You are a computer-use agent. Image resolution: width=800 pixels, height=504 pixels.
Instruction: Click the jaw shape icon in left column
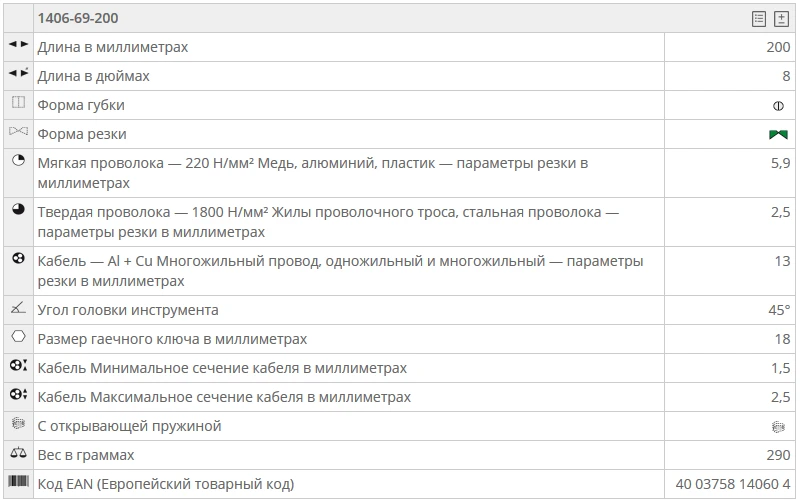click(x=18, y=103)
